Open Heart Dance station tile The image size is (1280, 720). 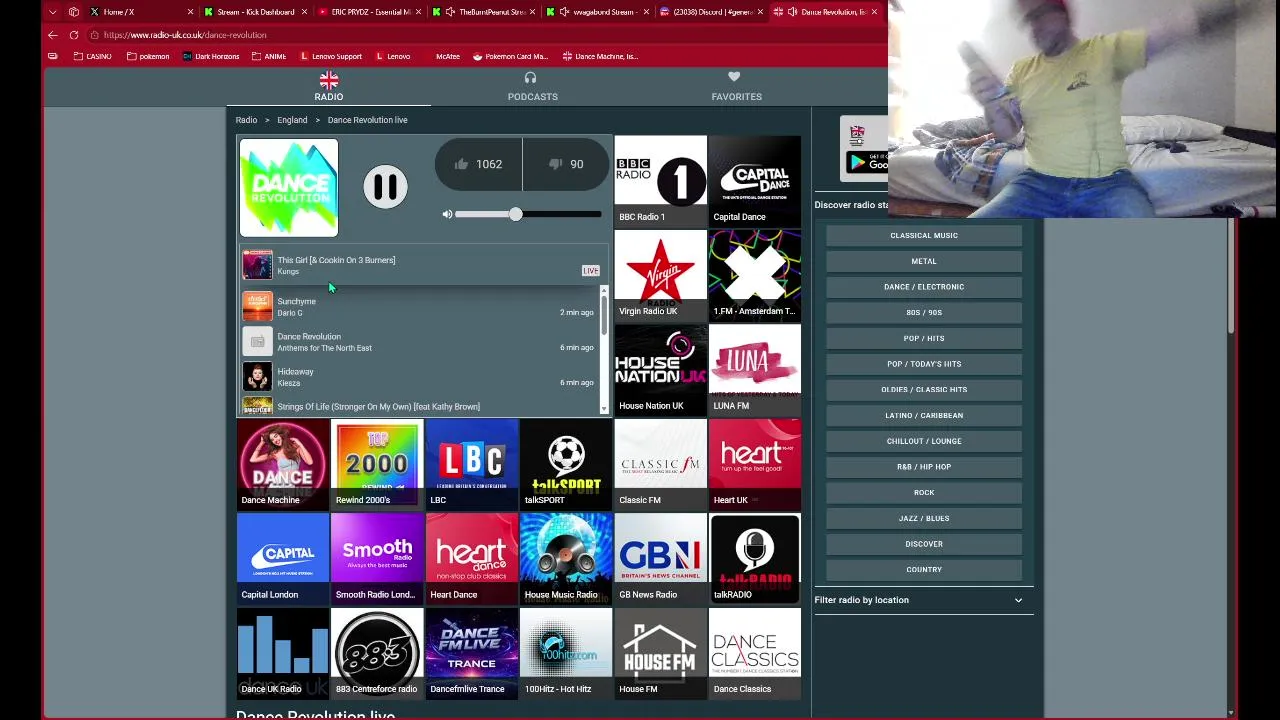[x=472, y=558]
